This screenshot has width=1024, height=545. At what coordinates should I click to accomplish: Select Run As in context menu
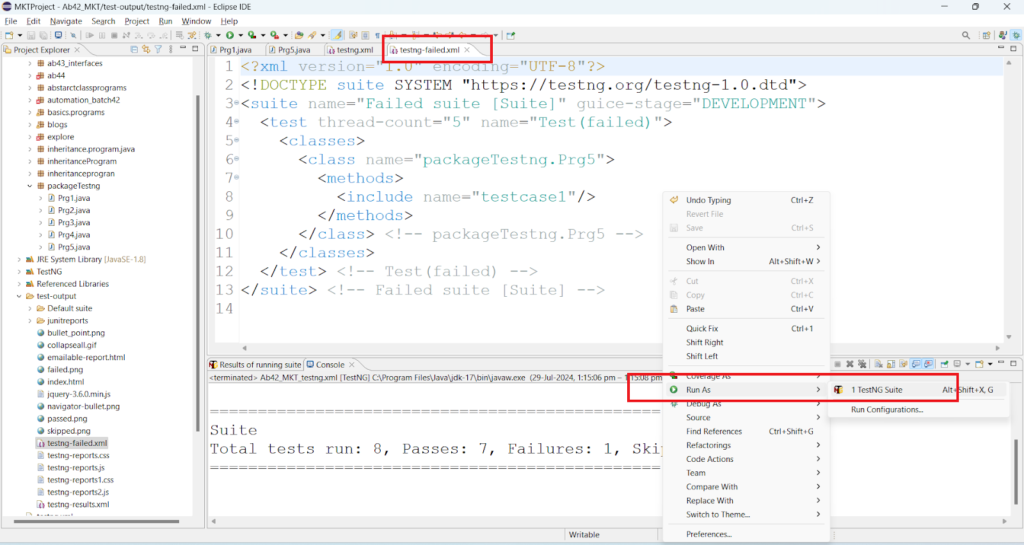click(x=745, y=390)
